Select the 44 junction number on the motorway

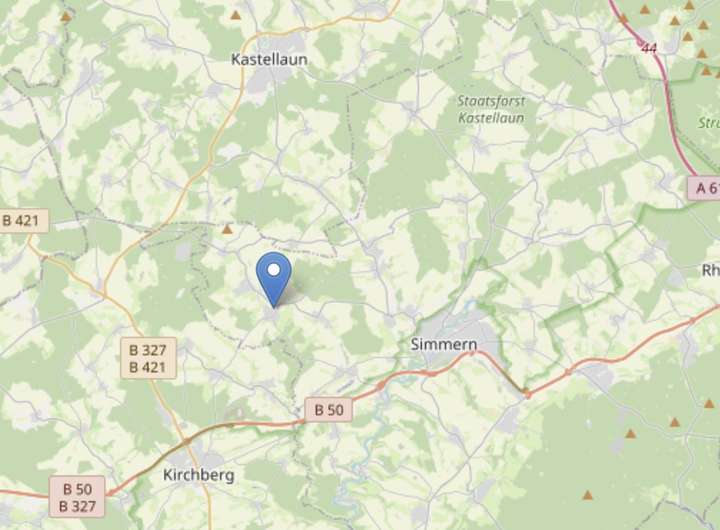(x=648, y=48)
